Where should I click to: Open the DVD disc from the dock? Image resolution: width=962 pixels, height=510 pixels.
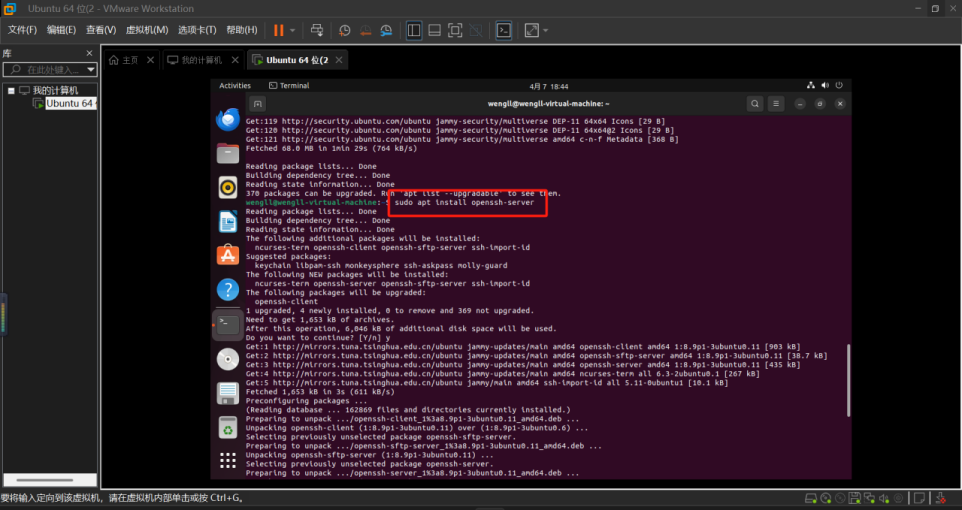[x=228, y=359]
